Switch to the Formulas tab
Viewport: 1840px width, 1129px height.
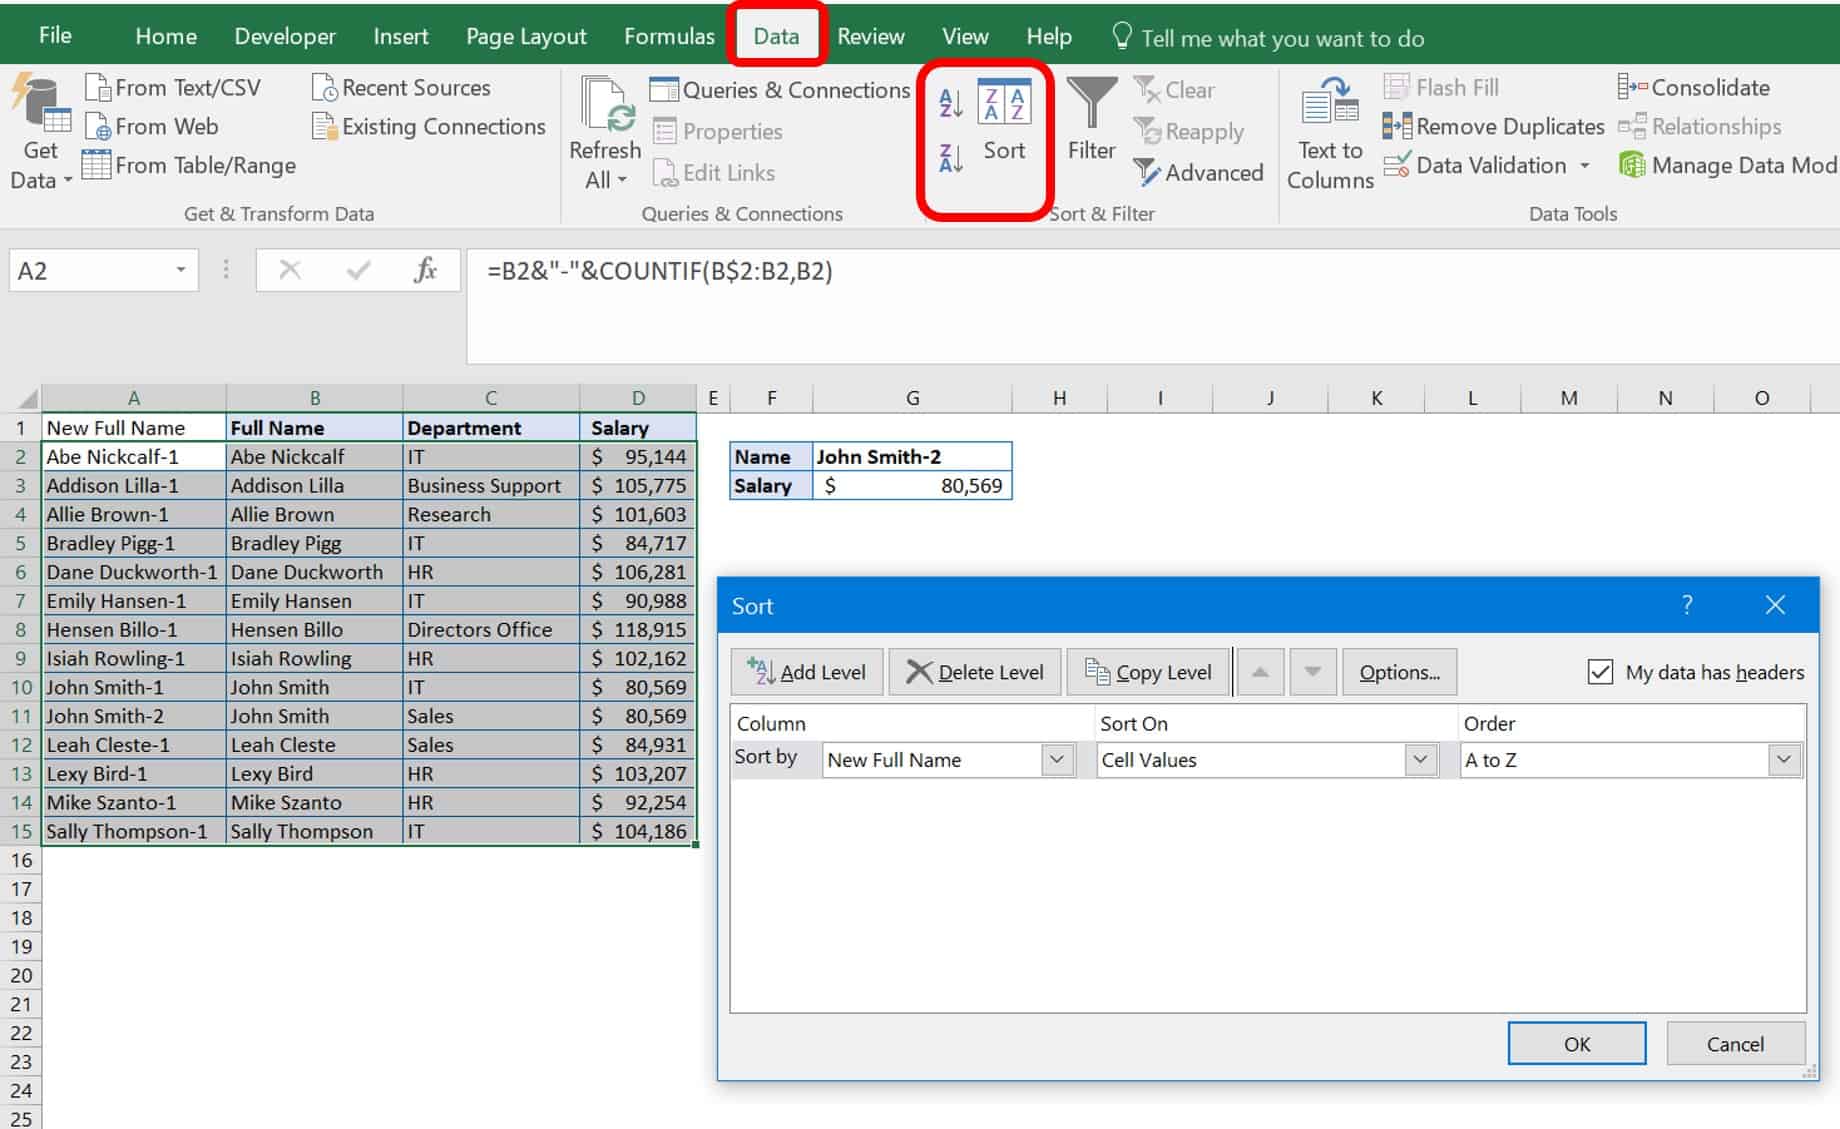(668, 36)
